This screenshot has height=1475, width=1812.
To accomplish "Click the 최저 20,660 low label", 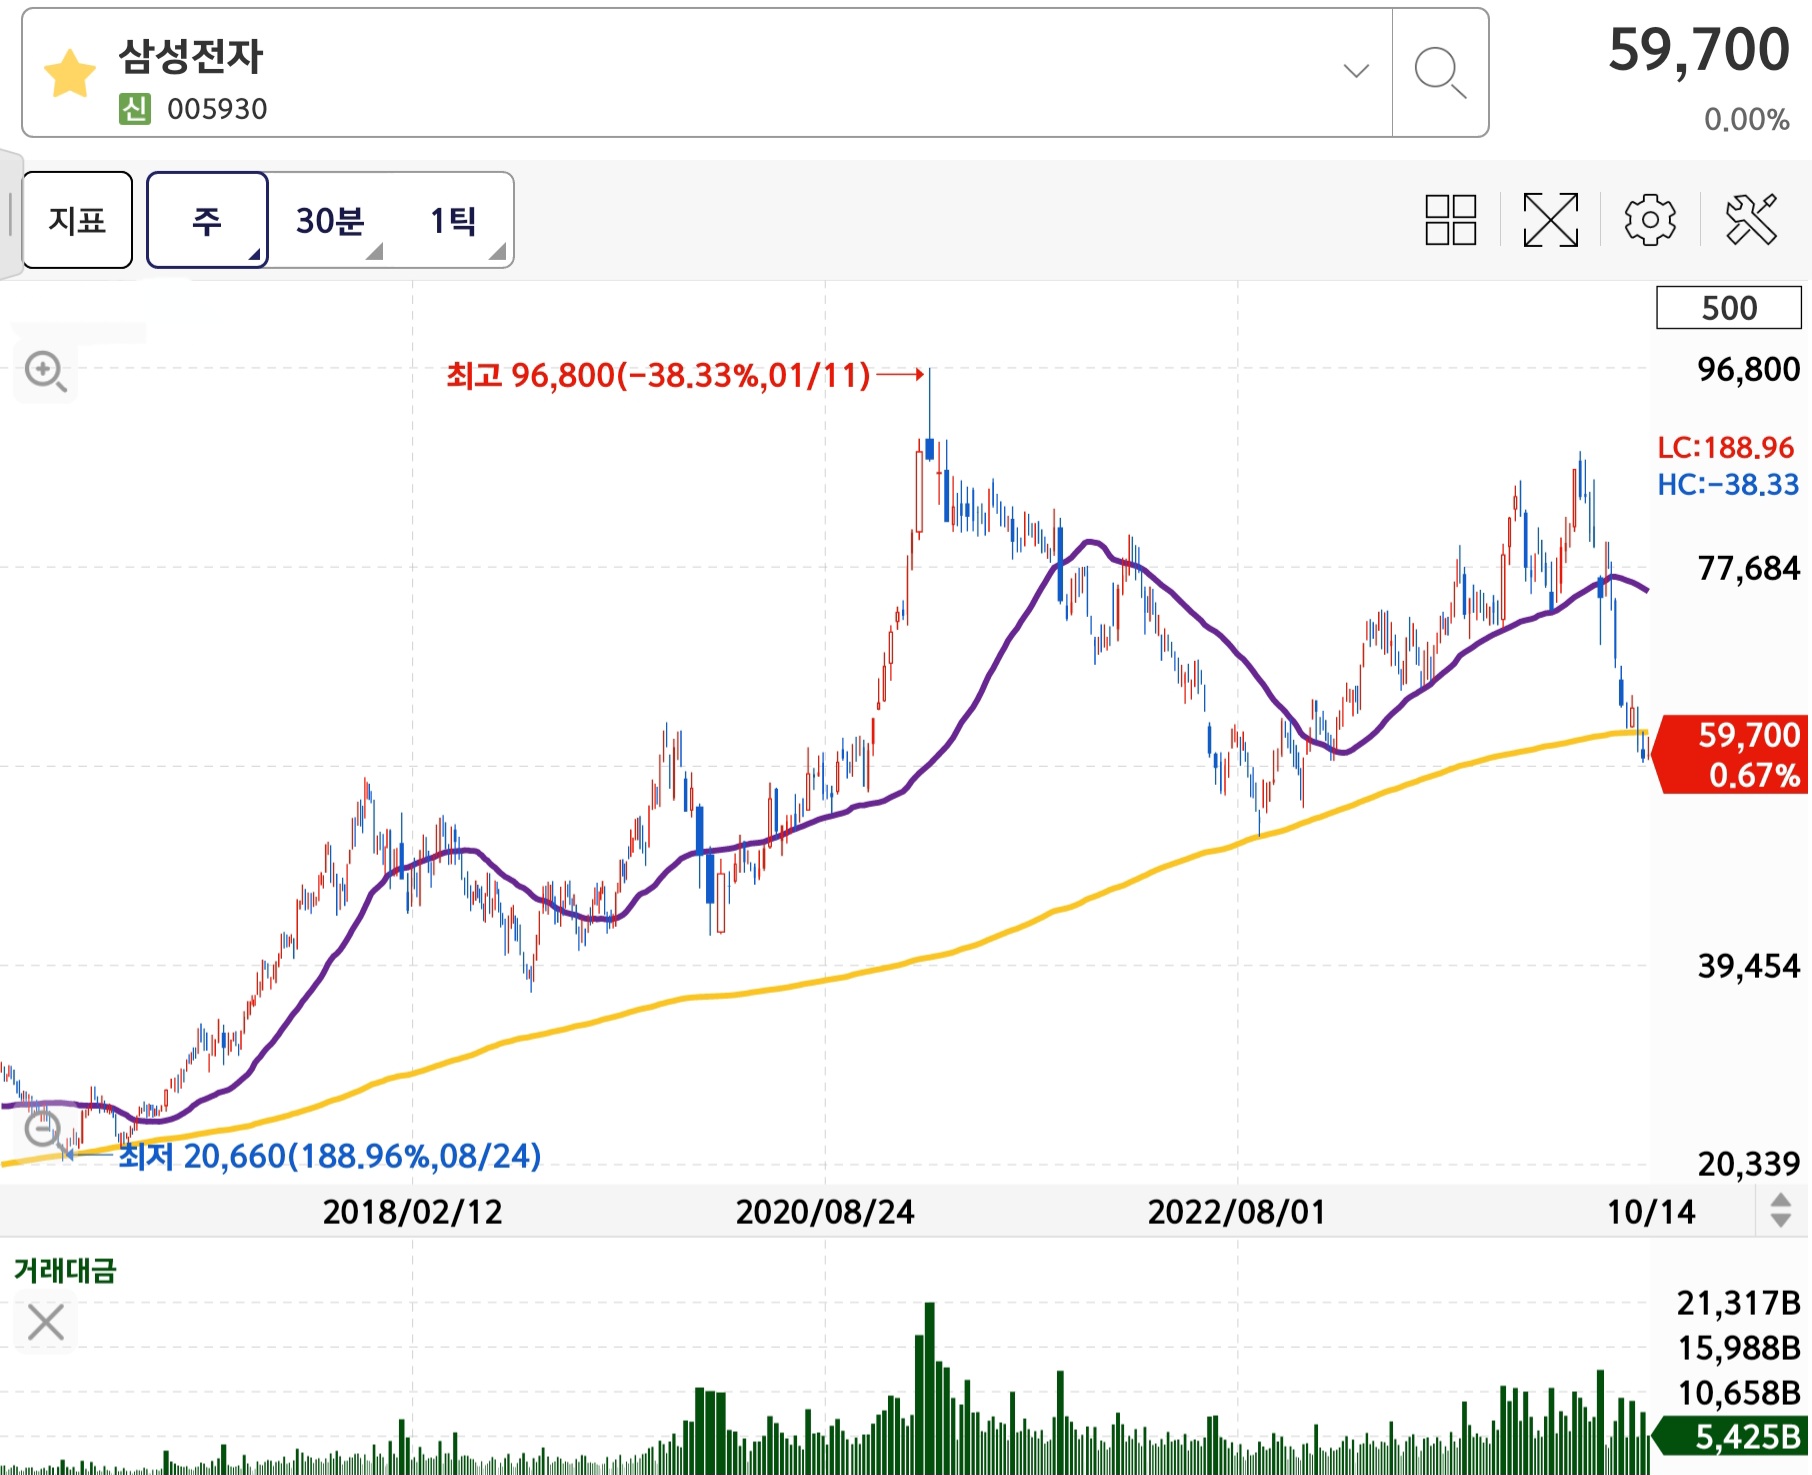I will click(x=330, y=1156).
